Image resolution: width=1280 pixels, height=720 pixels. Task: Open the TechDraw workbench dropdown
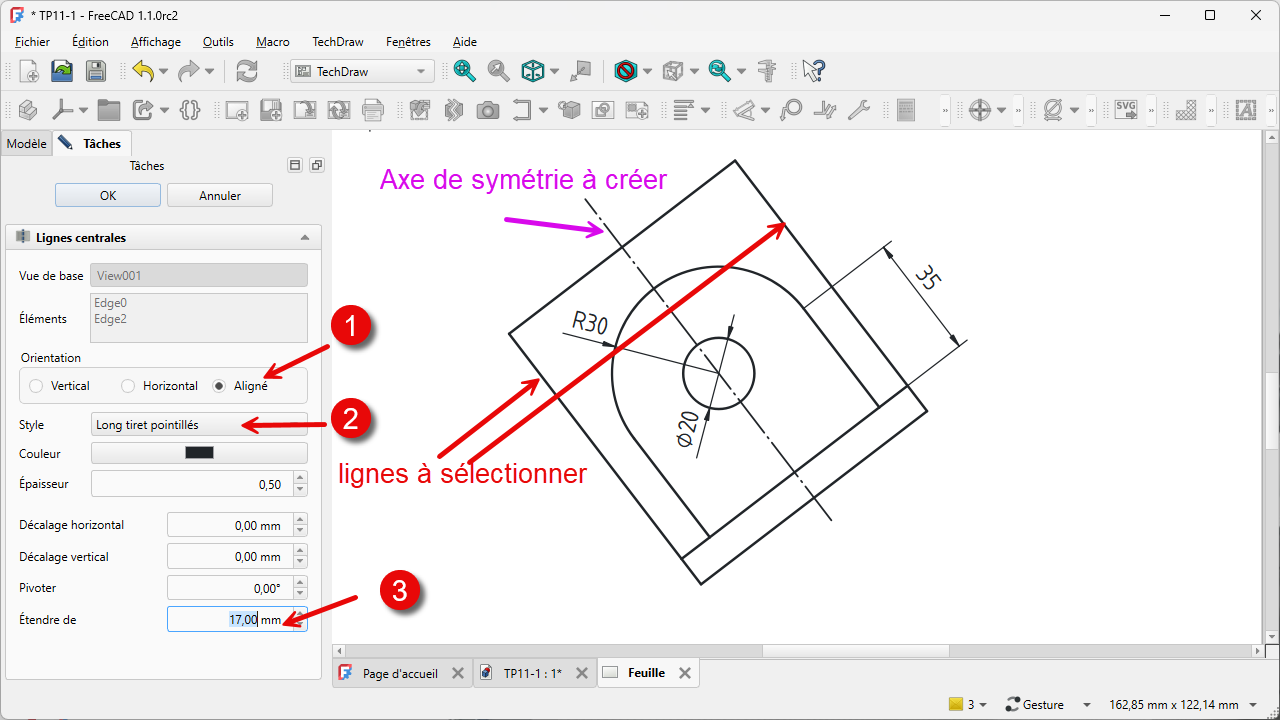362,71
